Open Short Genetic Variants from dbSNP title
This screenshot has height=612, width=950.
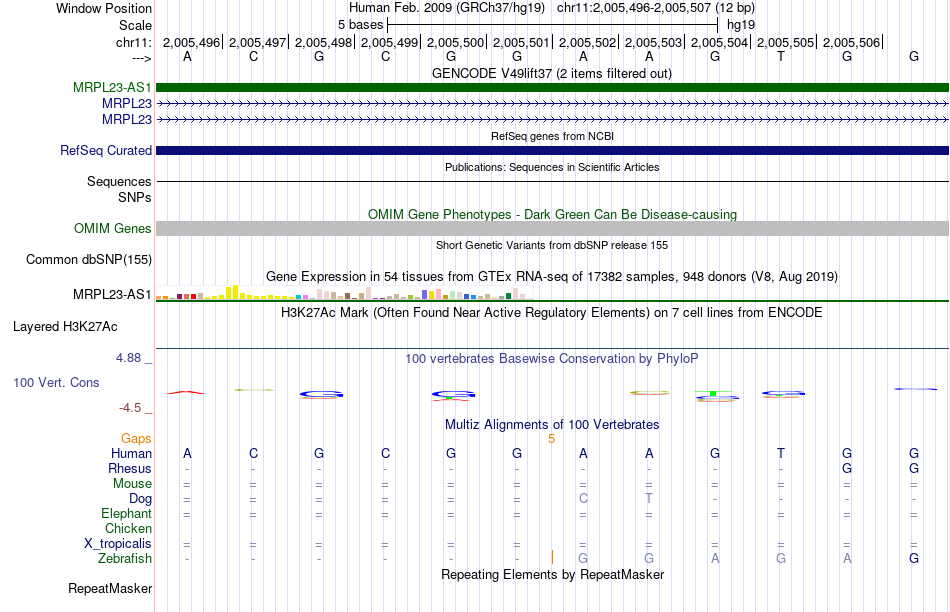[x=552, y=245]
